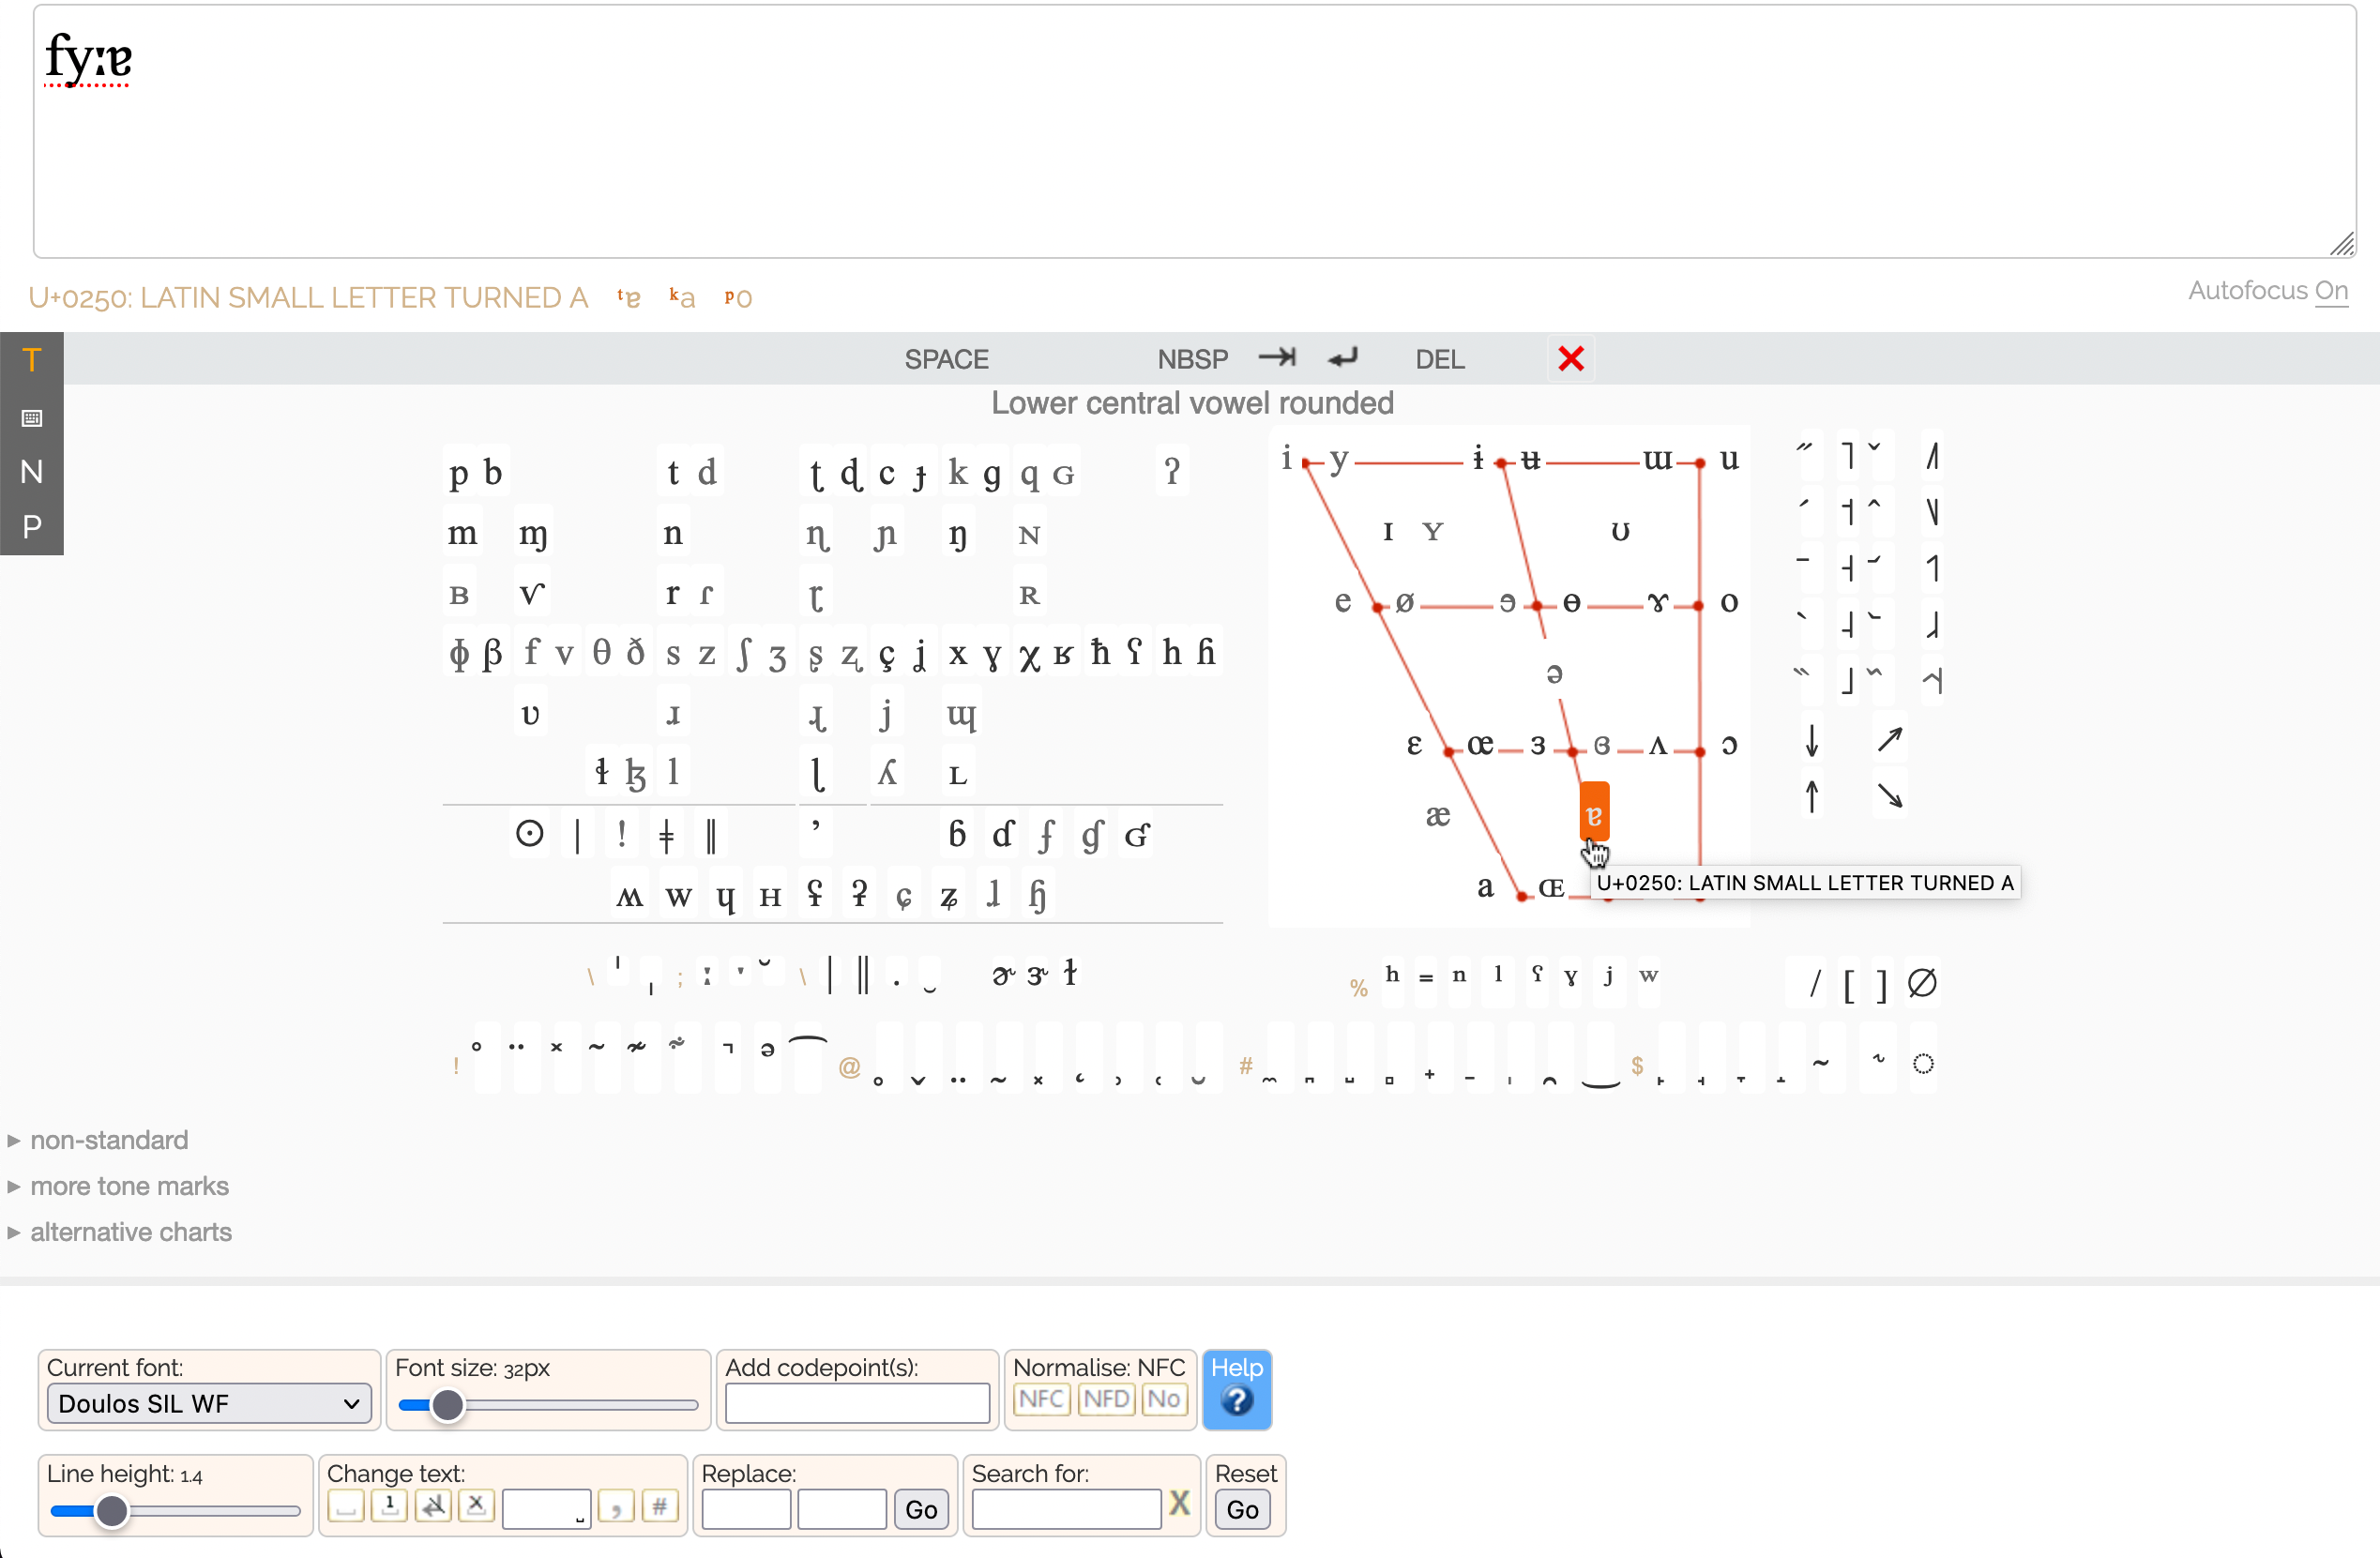Focus the Search for field

coord(1065,1509)
